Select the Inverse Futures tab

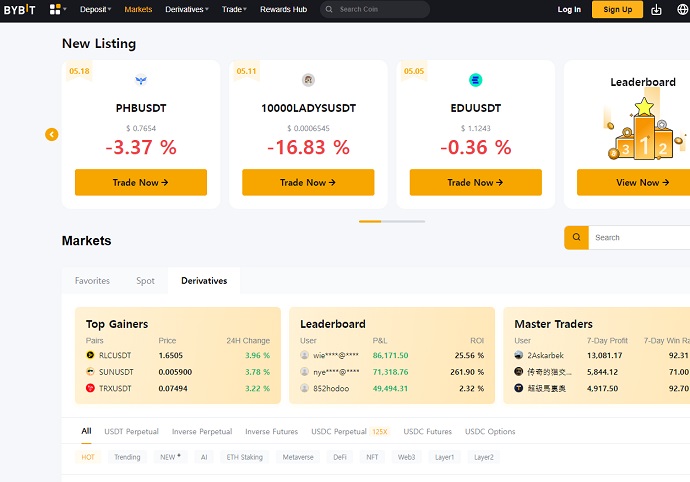pyautogui.click(x=272, y=431)
